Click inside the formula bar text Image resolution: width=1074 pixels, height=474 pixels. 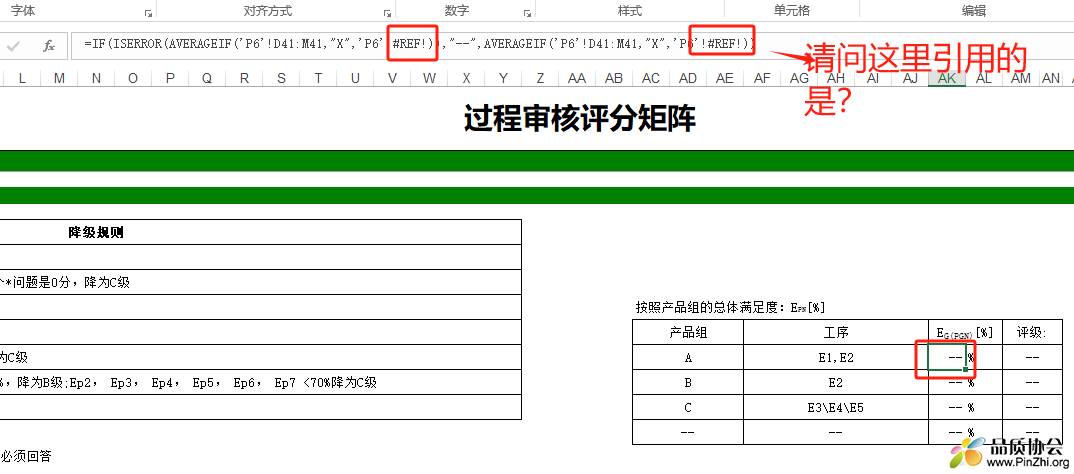419,45
